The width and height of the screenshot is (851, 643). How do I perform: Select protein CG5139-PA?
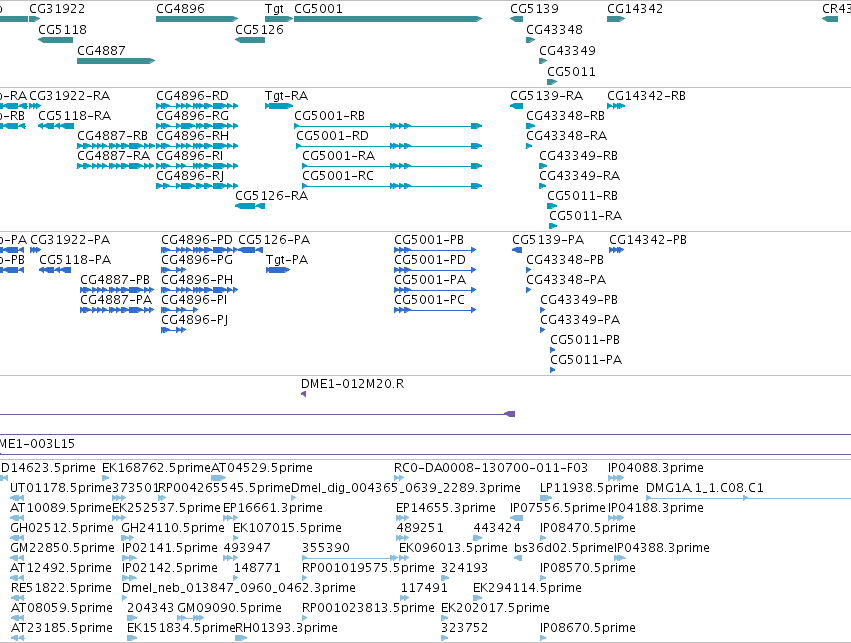tap(548, 240)
